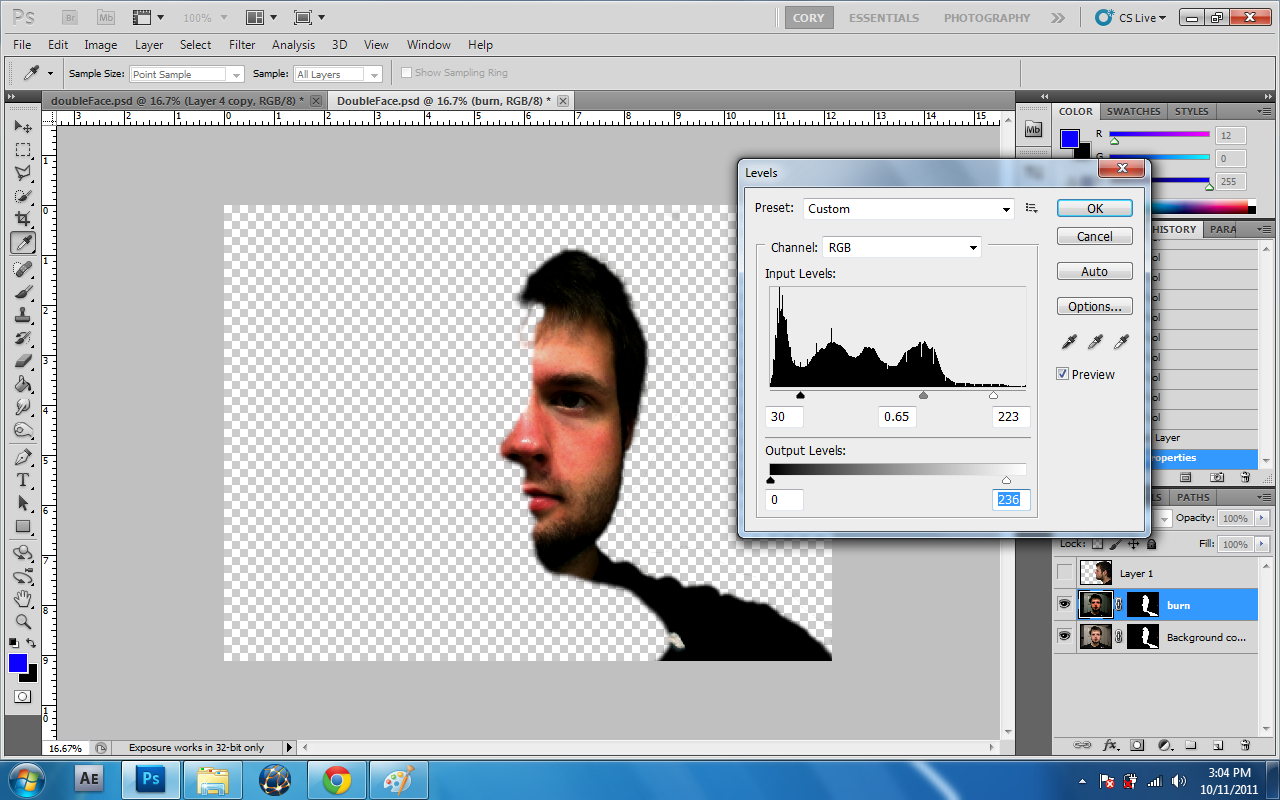Create new adjustment layer icon
This screenshot has width=1280, height=800.
(1164, 745)
